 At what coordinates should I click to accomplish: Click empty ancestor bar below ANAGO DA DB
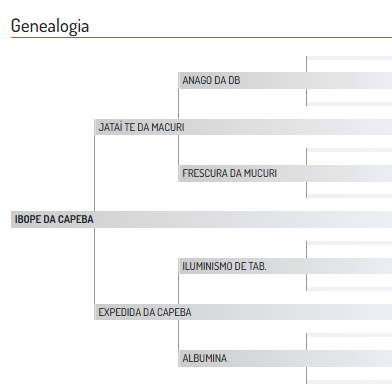[349, 104]
